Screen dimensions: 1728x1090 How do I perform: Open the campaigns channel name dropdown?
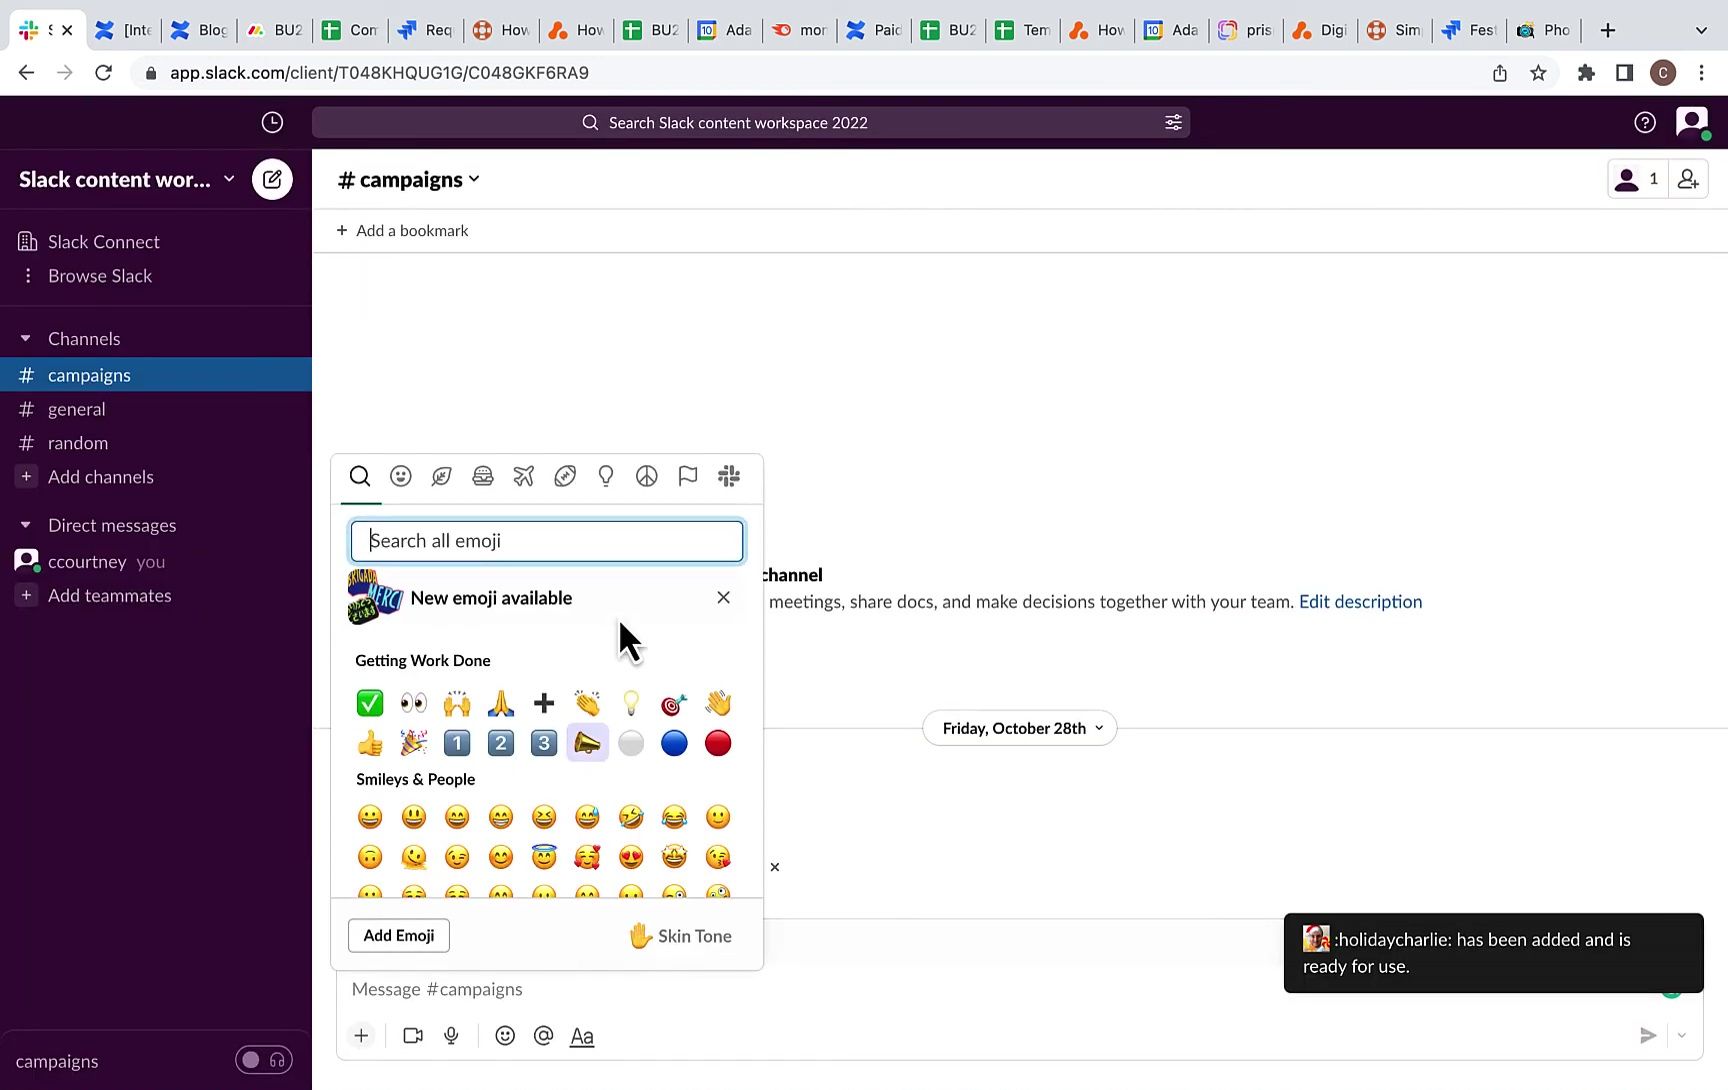(x=409, y=179)
